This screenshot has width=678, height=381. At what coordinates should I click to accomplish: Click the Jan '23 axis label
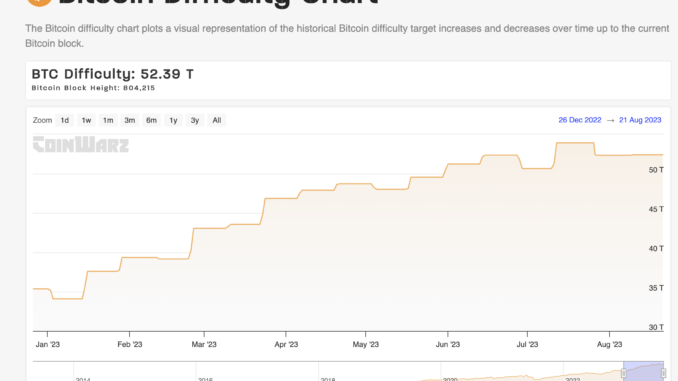click(x=48, y=344)
